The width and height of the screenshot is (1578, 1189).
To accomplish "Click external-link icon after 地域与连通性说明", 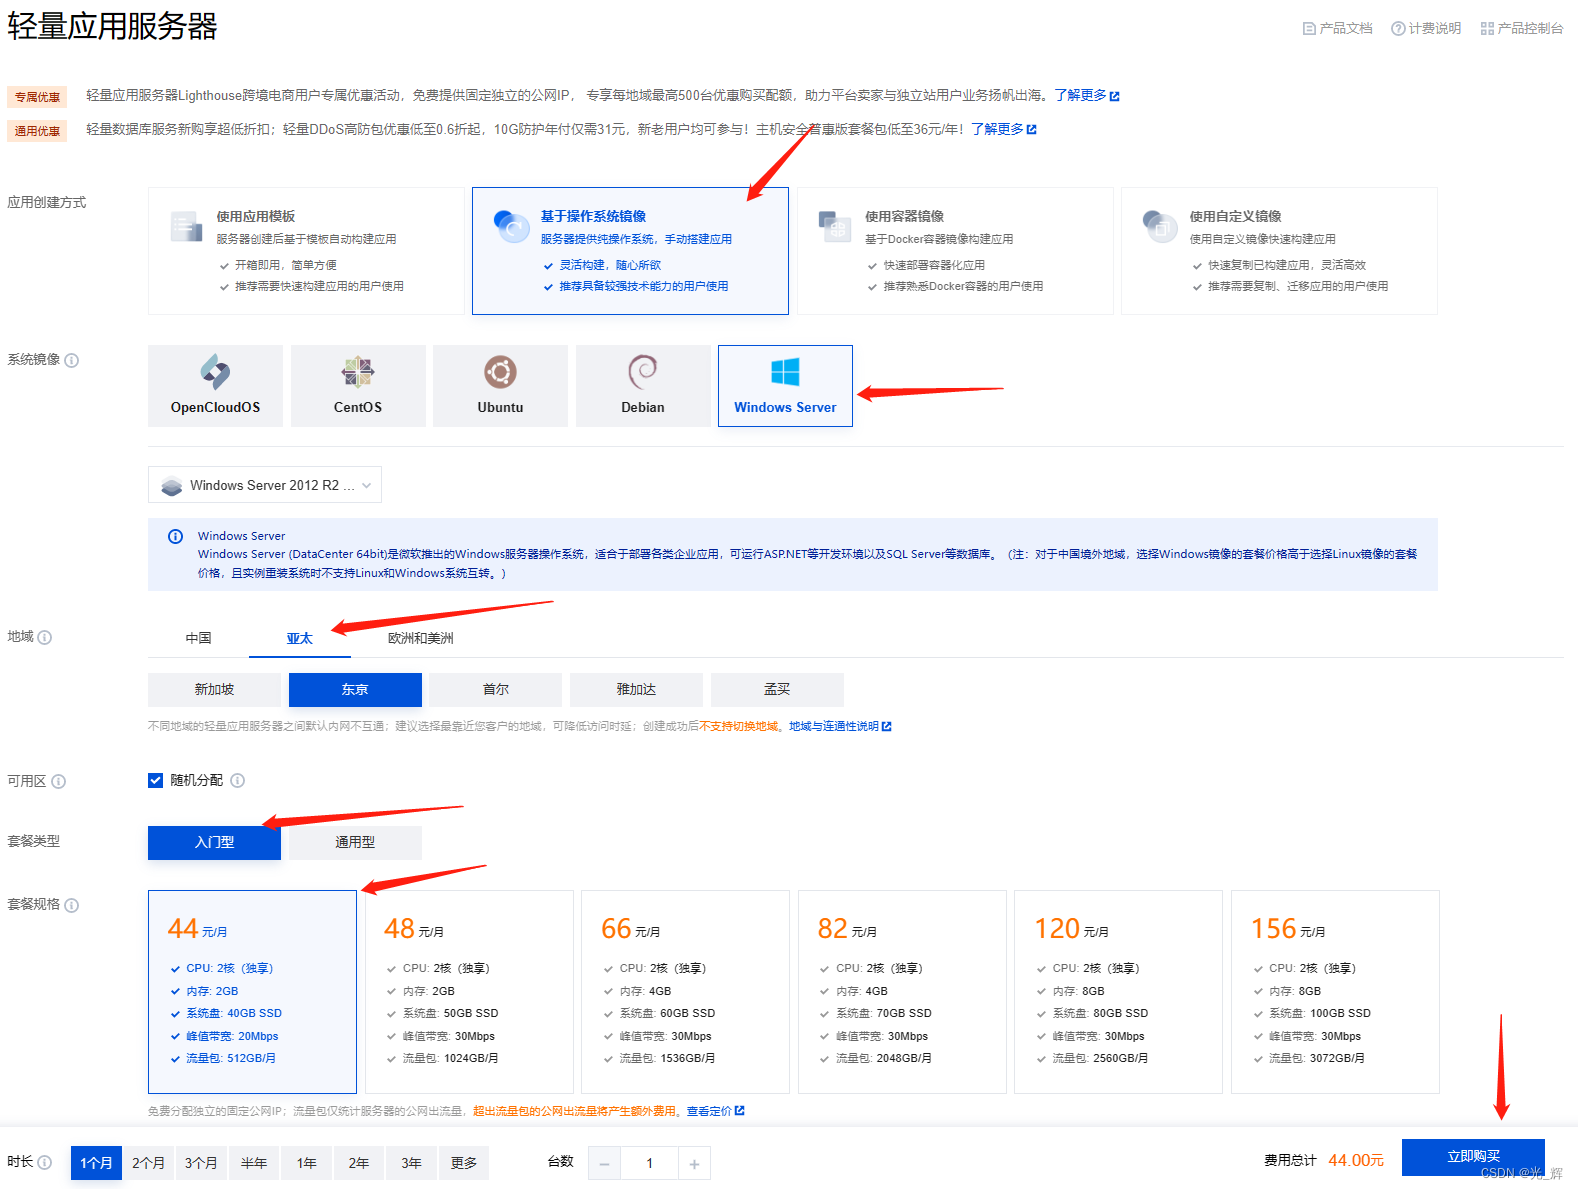I will 887,727.
